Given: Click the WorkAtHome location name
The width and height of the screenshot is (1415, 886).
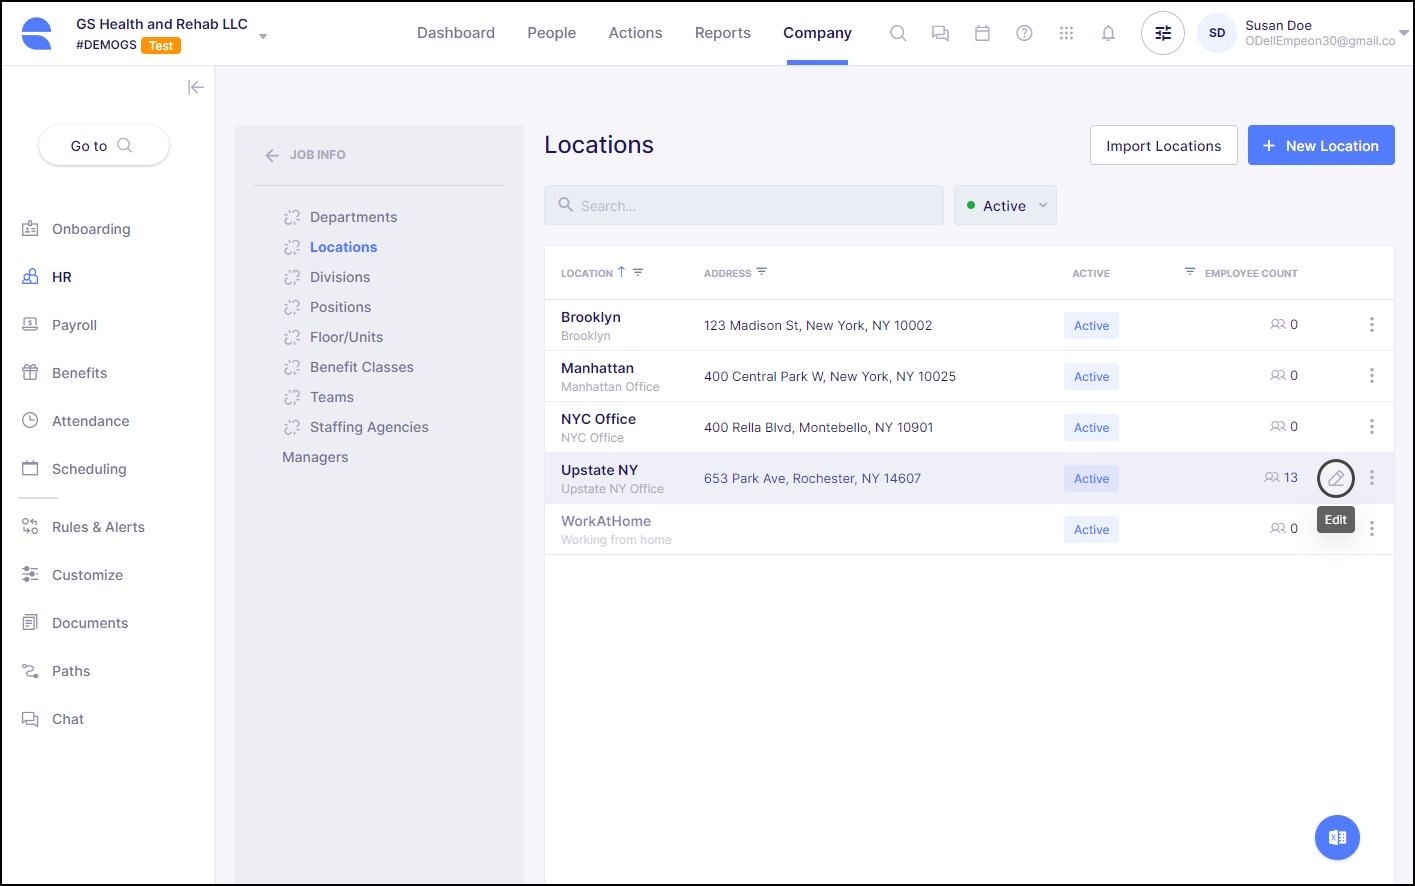Looking at the screenshot, I should point(606,521).
